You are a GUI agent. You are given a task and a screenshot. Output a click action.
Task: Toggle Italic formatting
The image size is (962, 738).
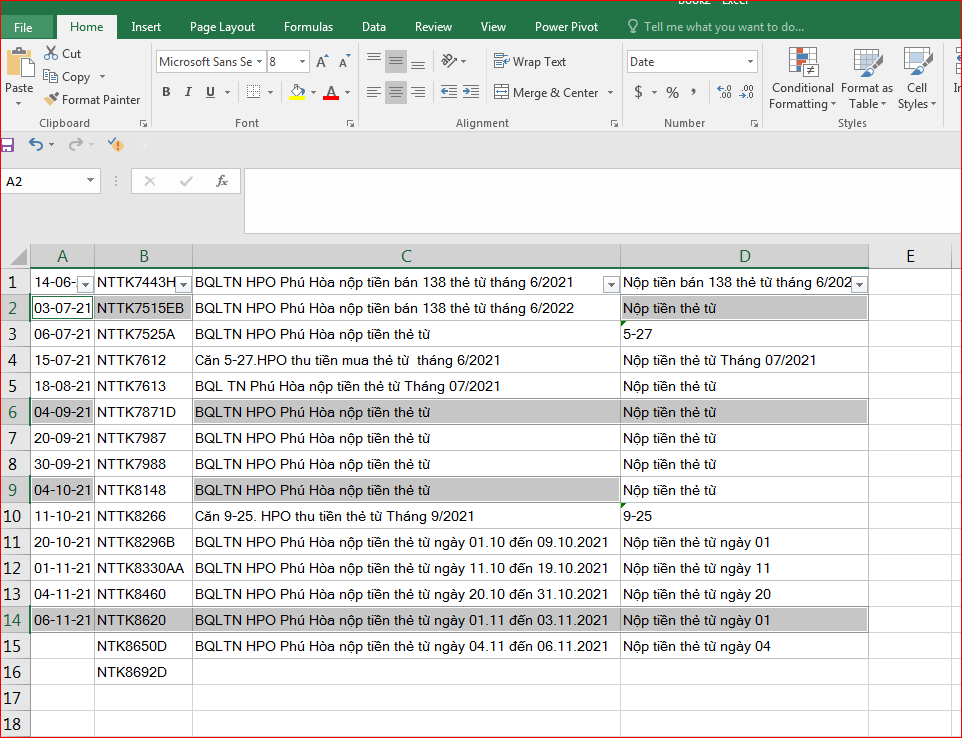tap(188, 92)
